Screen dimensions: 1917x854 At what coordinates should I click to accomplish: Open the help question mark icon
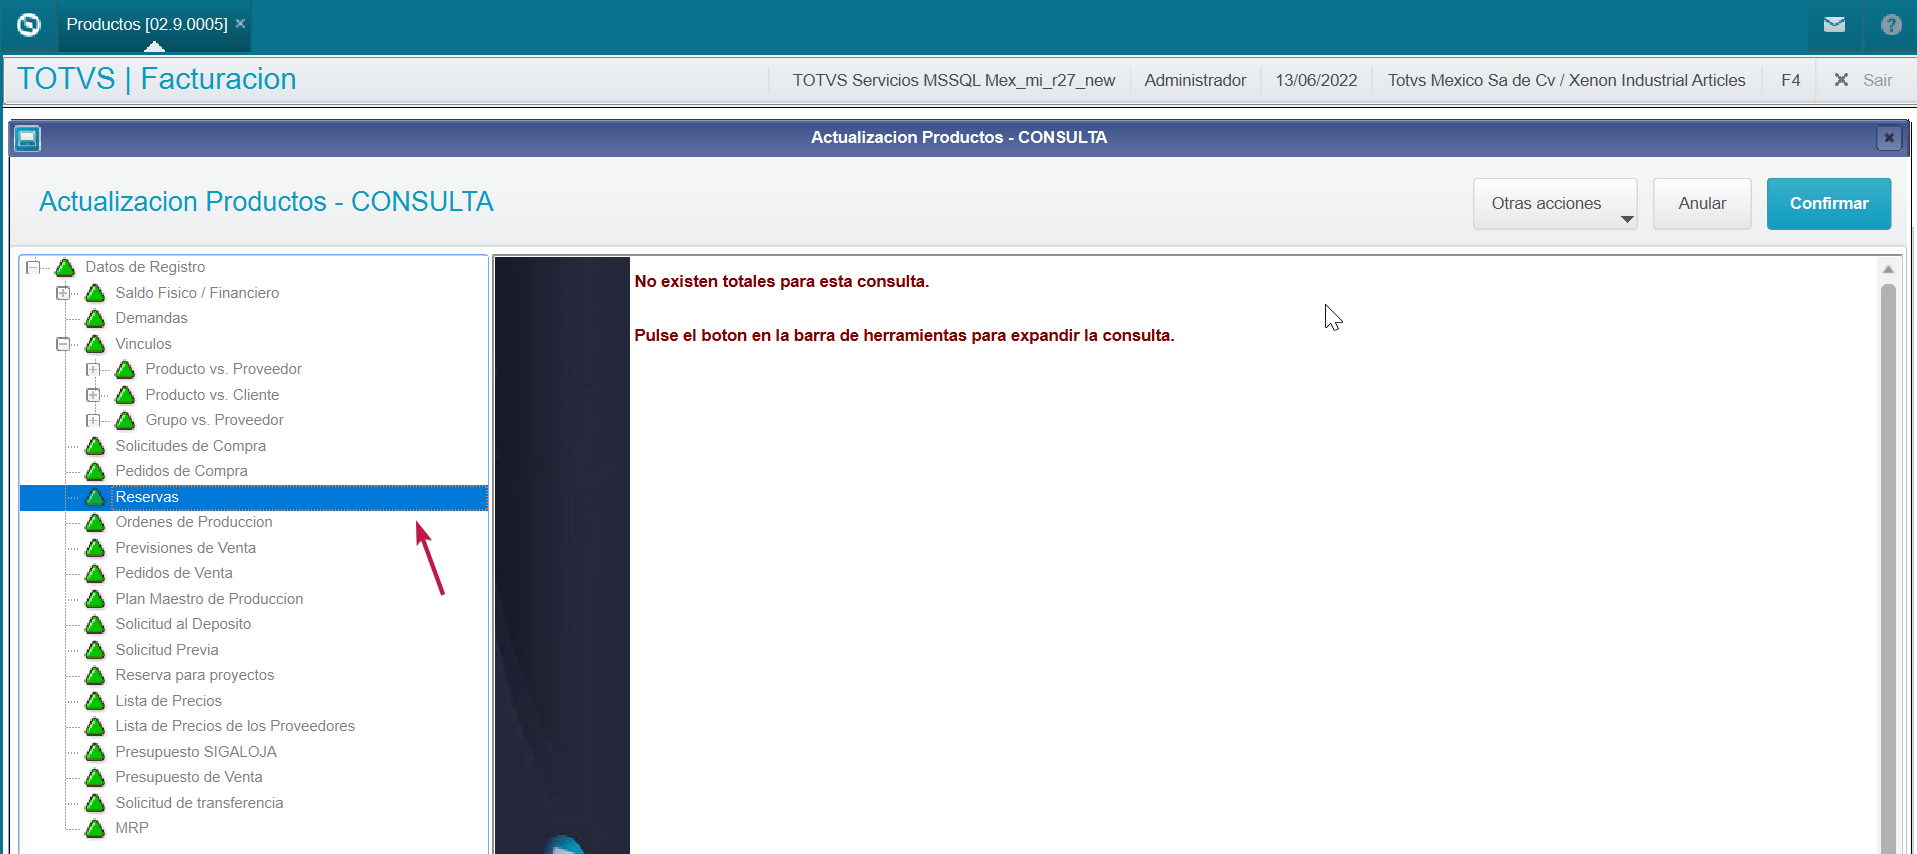[1891, 25]
